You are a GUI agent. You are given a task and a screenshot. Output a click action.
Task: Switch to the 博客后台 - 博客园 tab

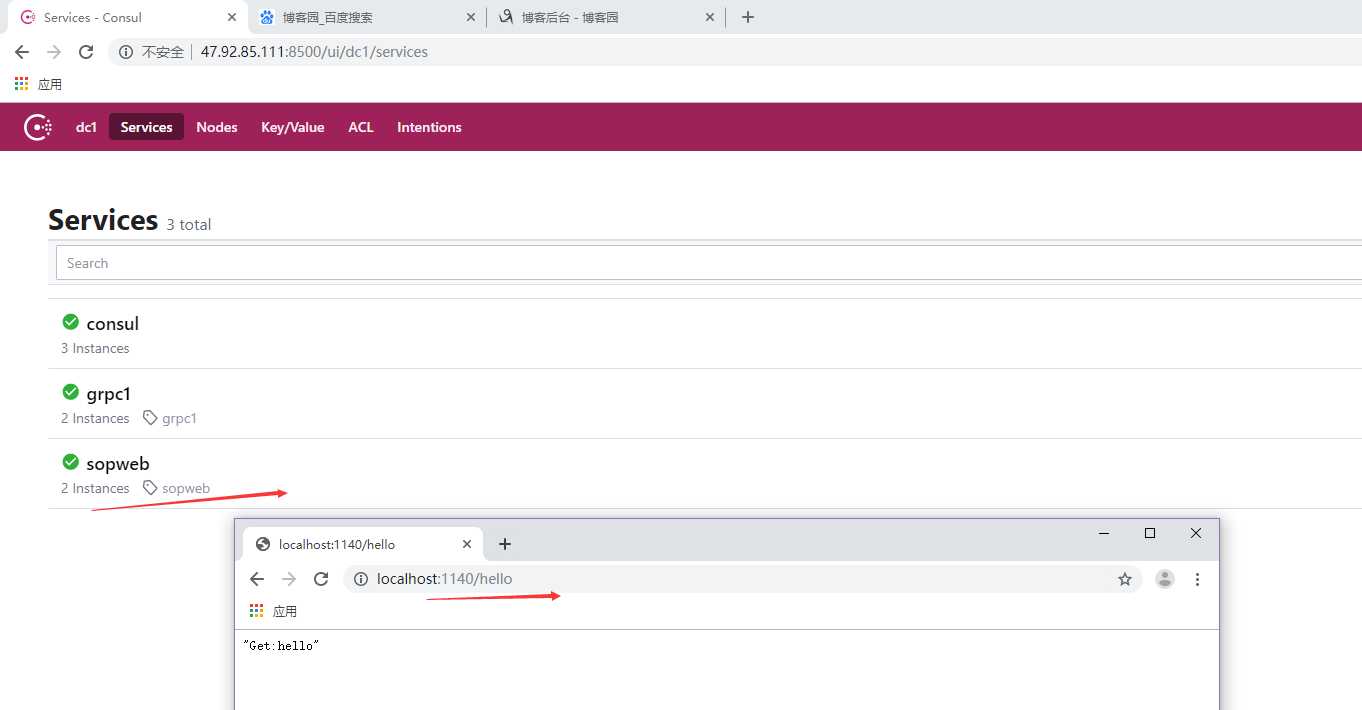606,17
